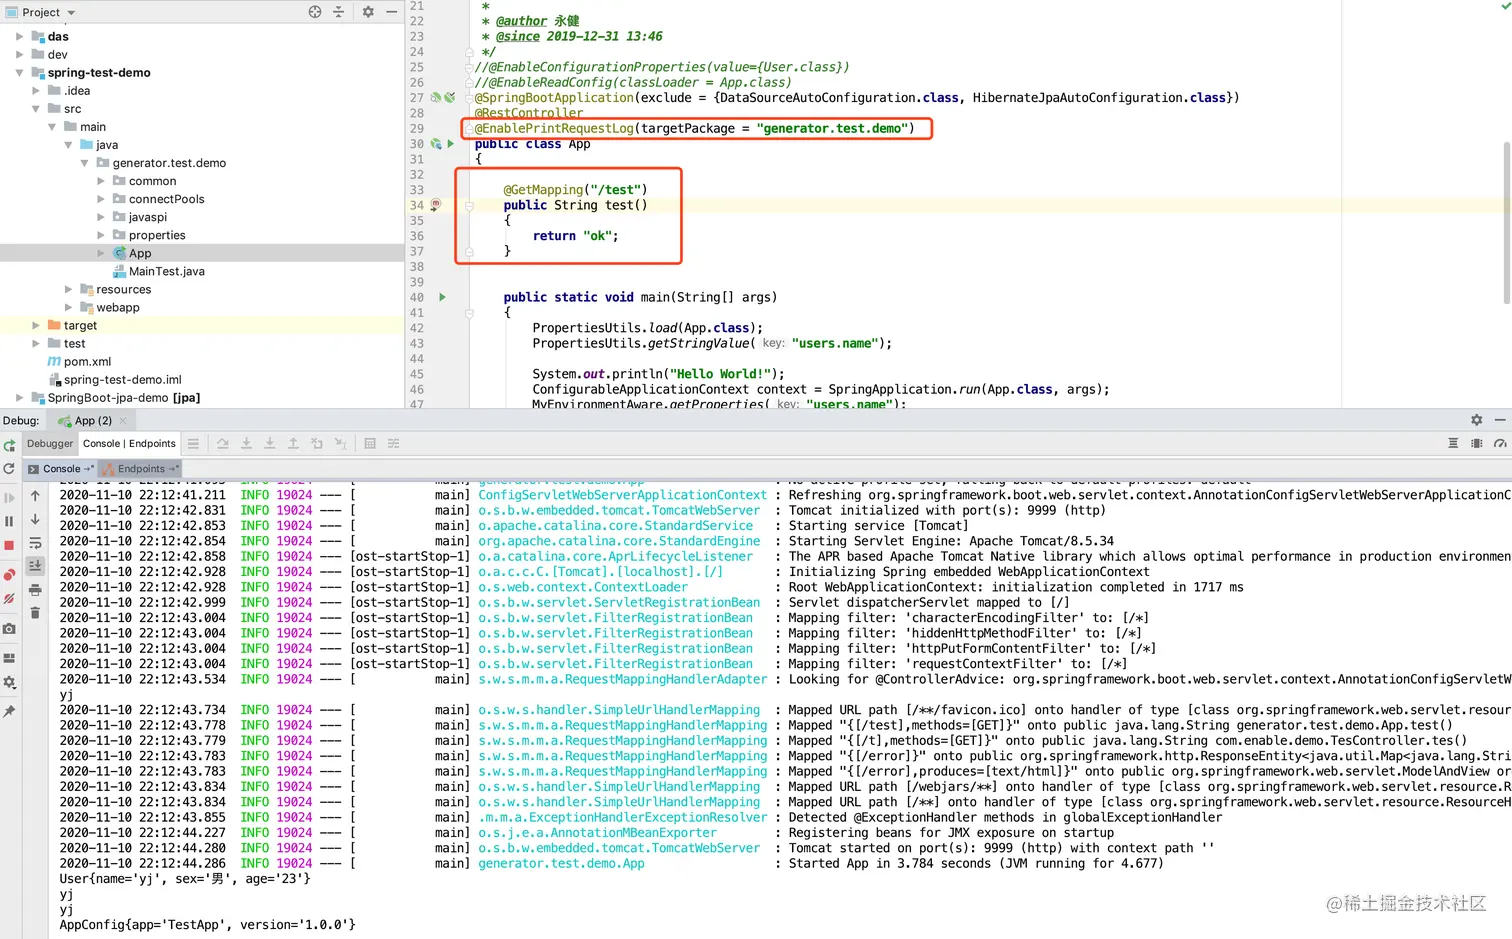Screen dimensions: 1512x939
Task: Click the update running application icon
Action: click(9, 469)
